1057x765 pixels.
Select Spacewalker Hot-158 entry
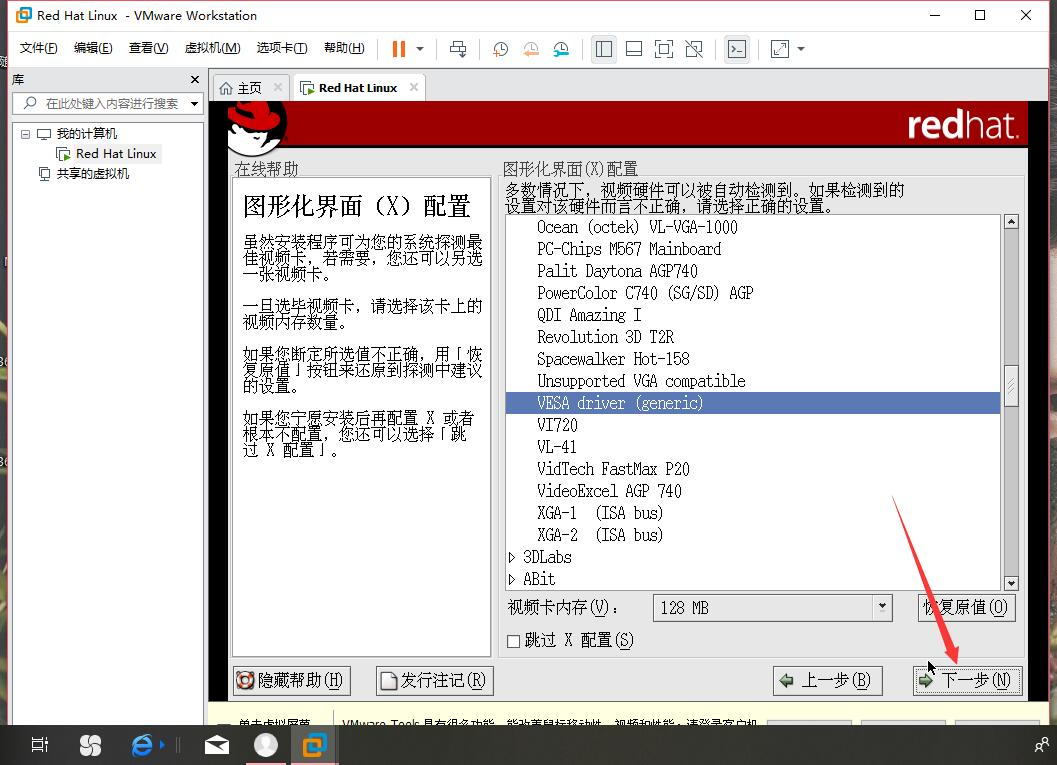click(x=752, y=359)
